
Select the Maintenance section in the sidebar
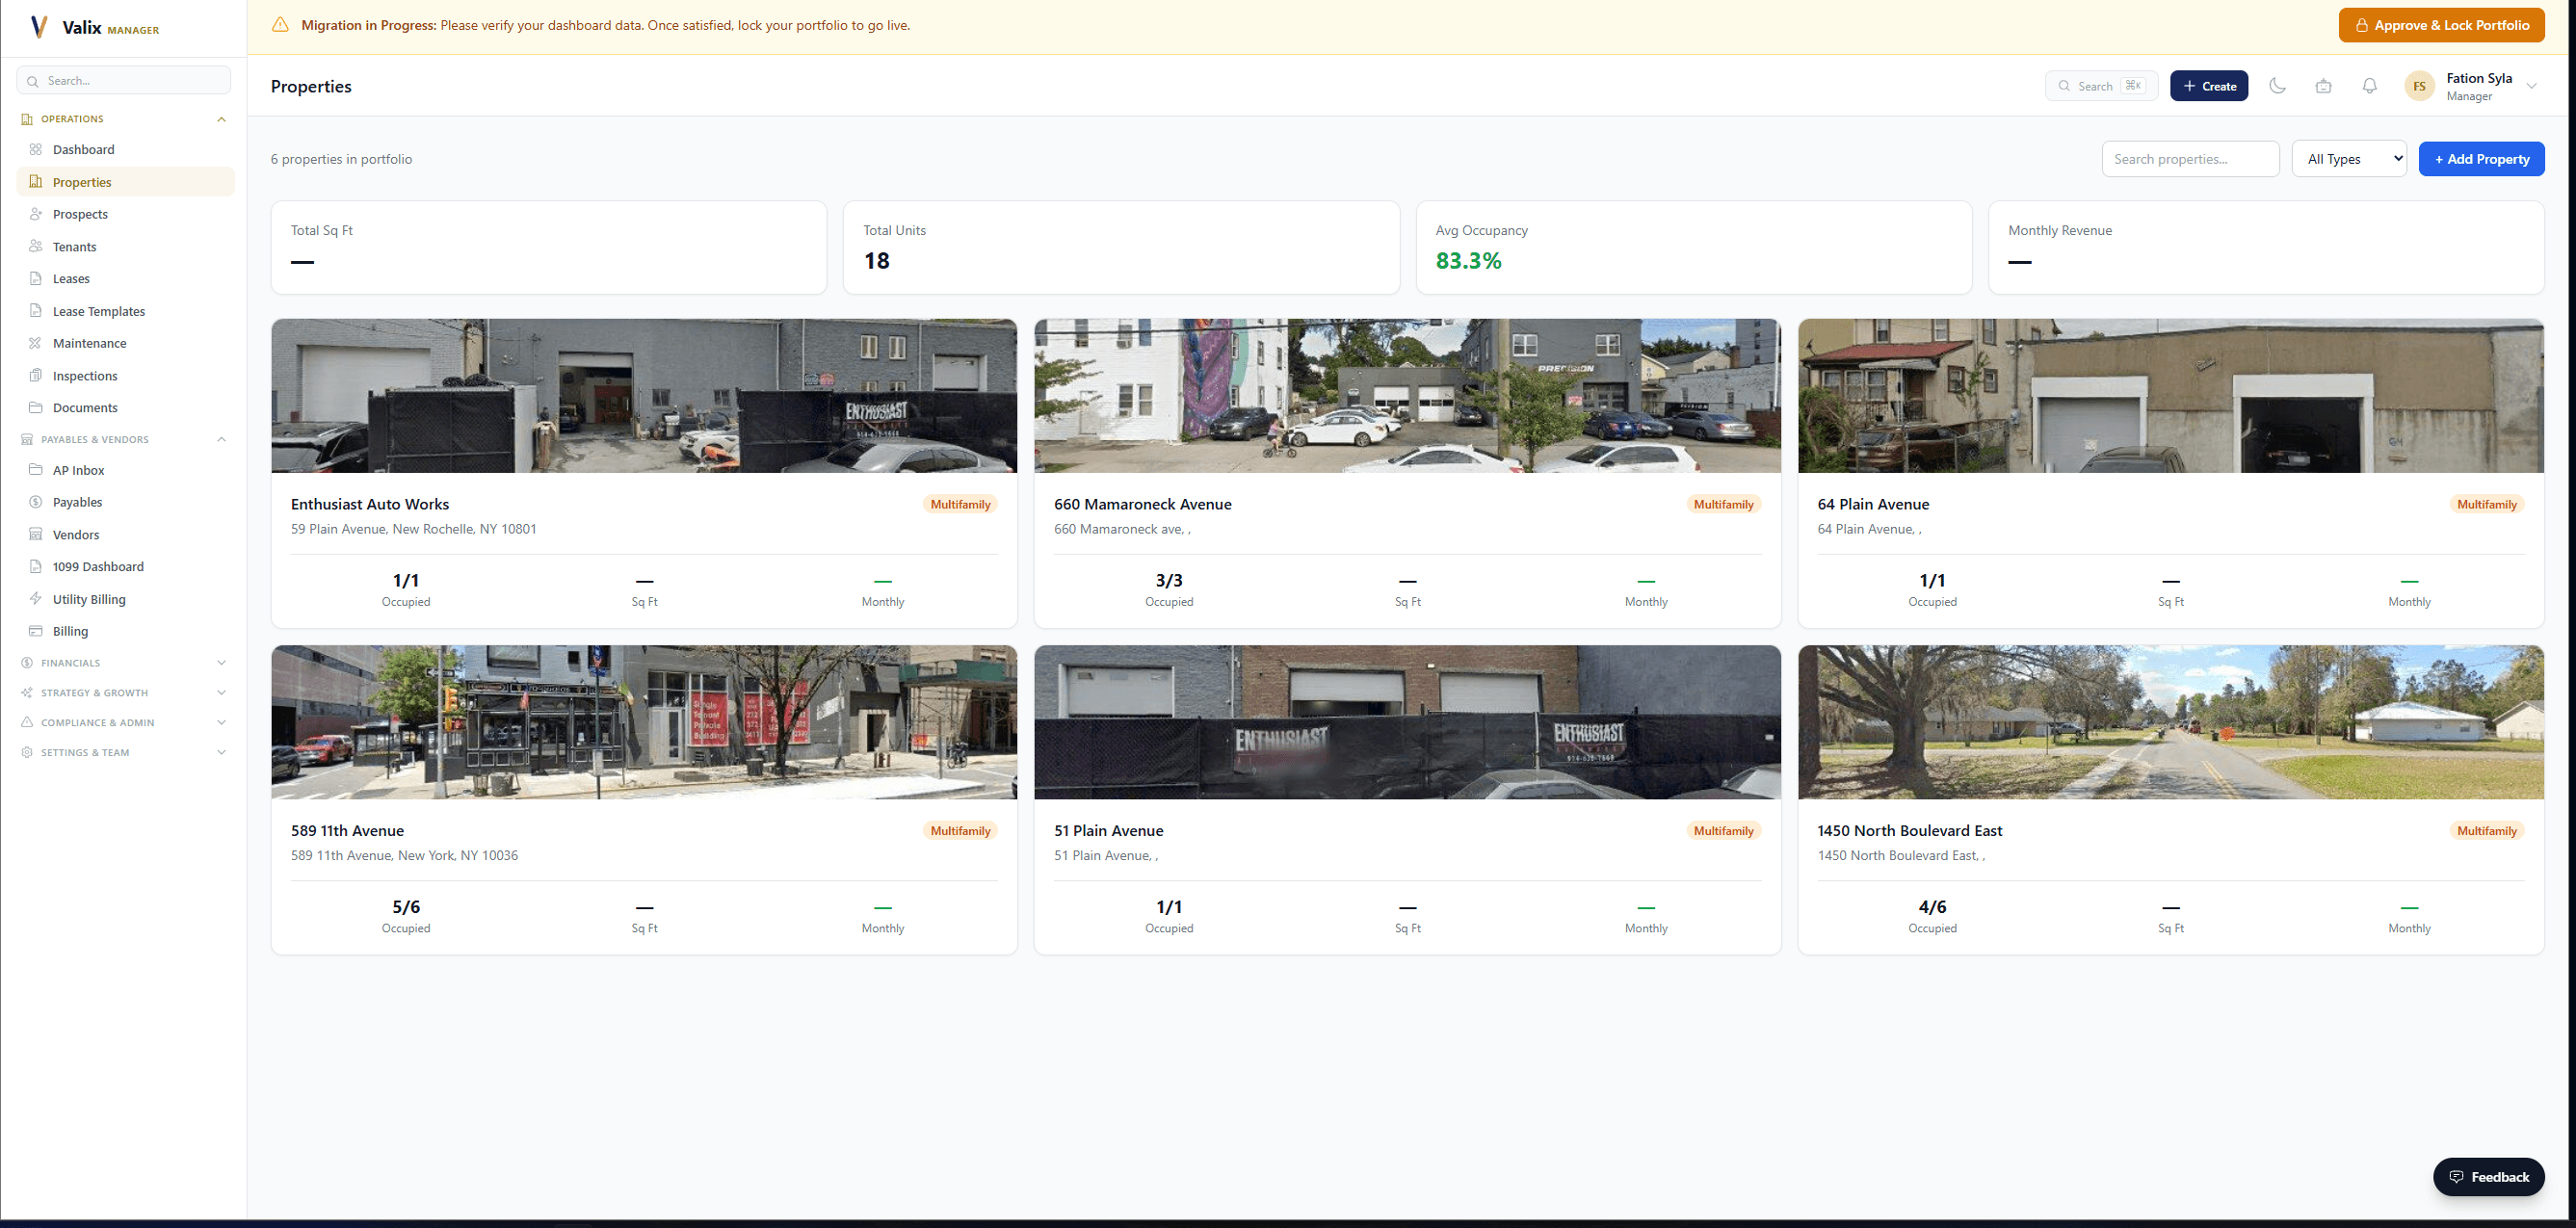click(x=89, y=342)
